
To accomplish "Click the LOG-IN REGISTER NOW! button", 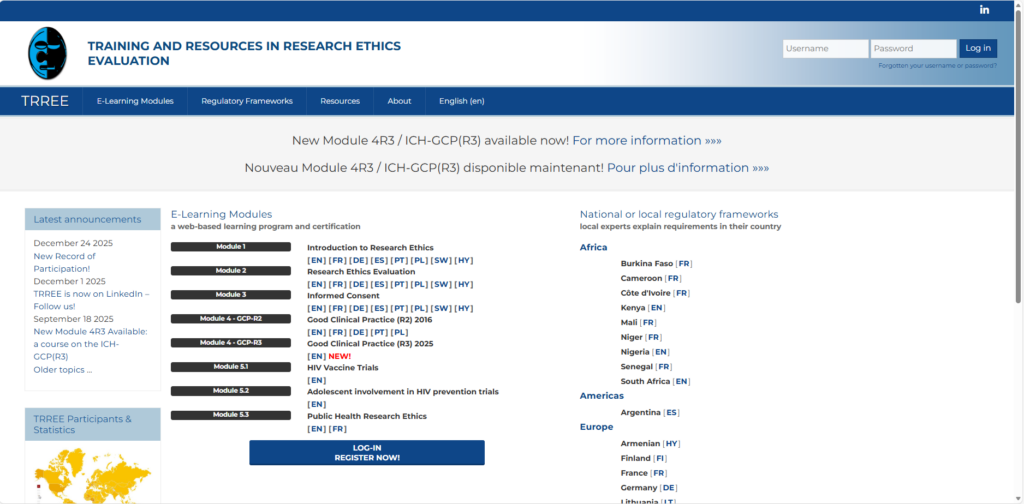I will [x=366, y=452].
